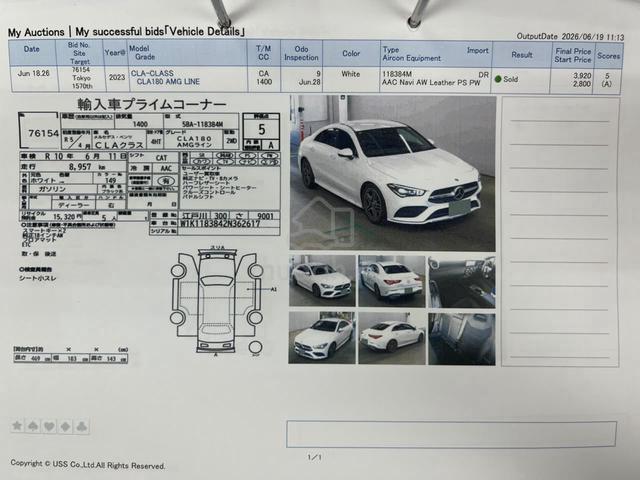
Task: Open the rear view thumbnail with taillights
Action: (392, 281)
